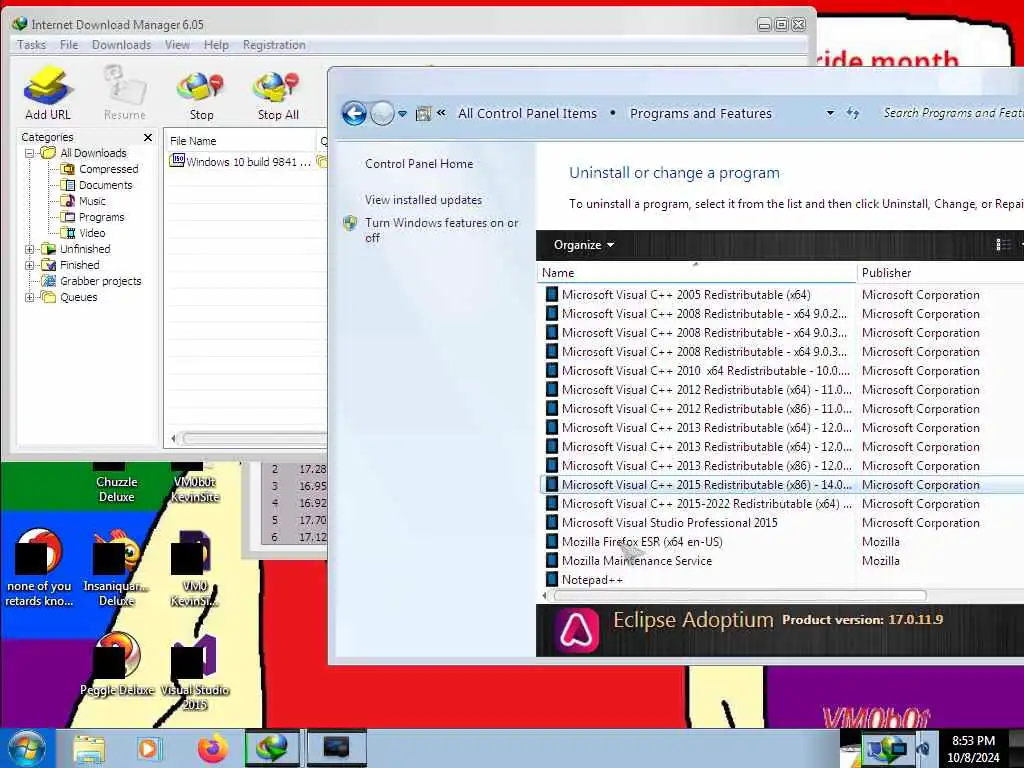Click the Search Programs and Features box
Screen dimensions: 1024x768
(x=951, y=113)
